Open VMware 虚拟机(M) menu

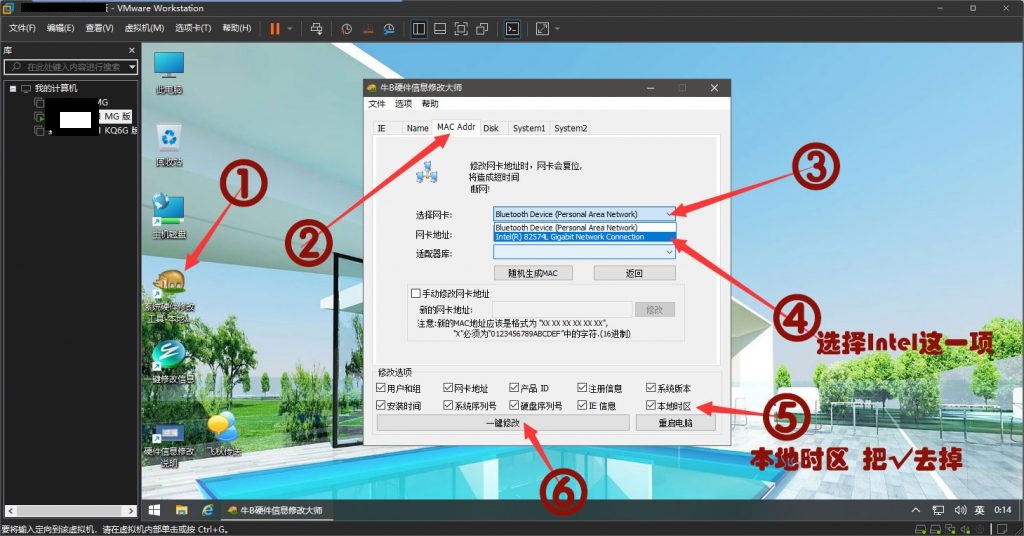144,28
